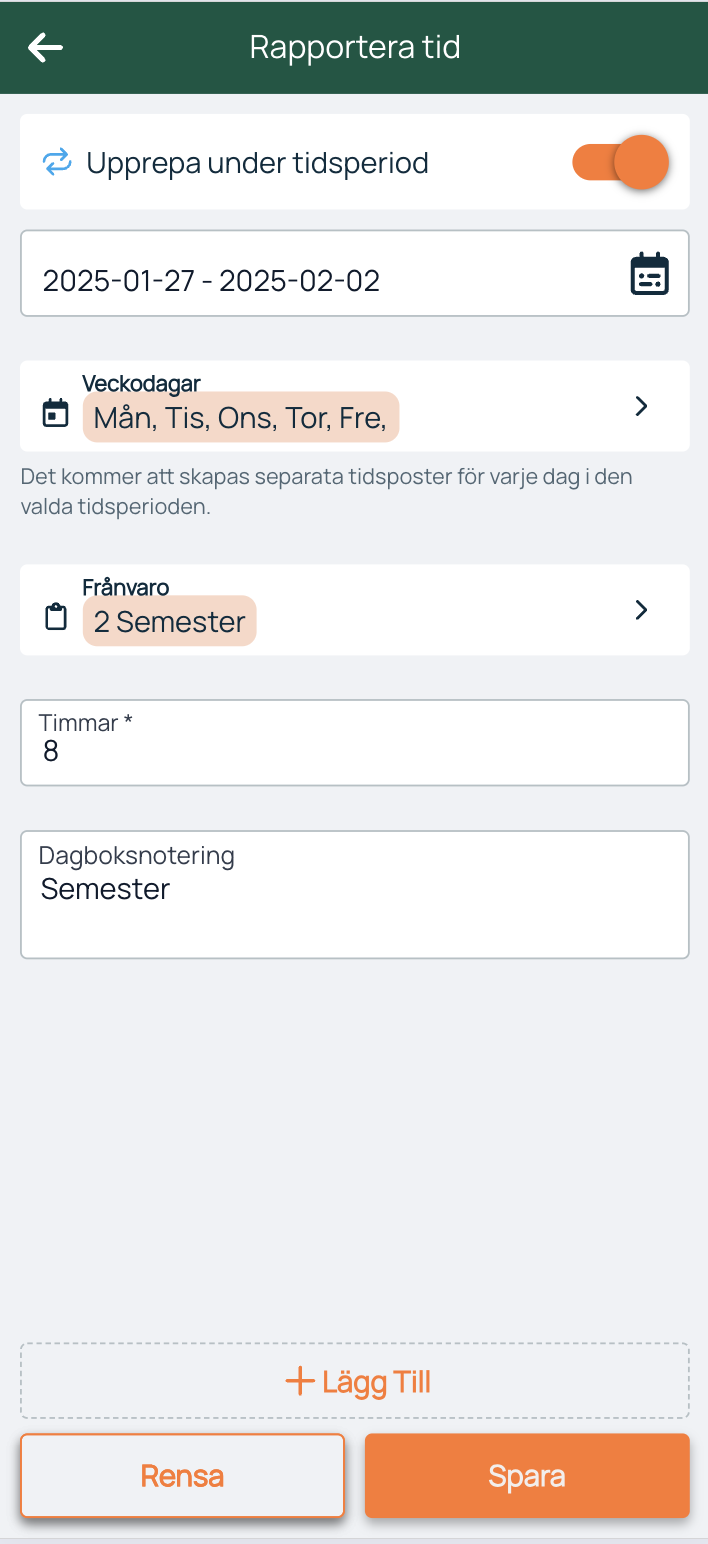Viewport: 708px width, 1544px height.
Task: Open the weekdays selection chip Mån, Tis, Ons
Action: pyautogui.click(x=240, y=418)
